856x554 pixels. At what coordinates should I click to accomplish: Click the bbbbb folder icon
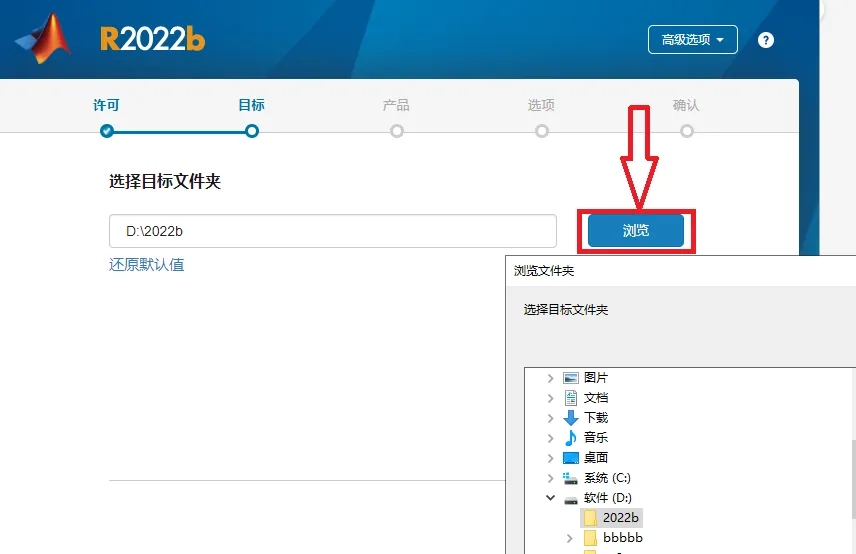point(590,538)
